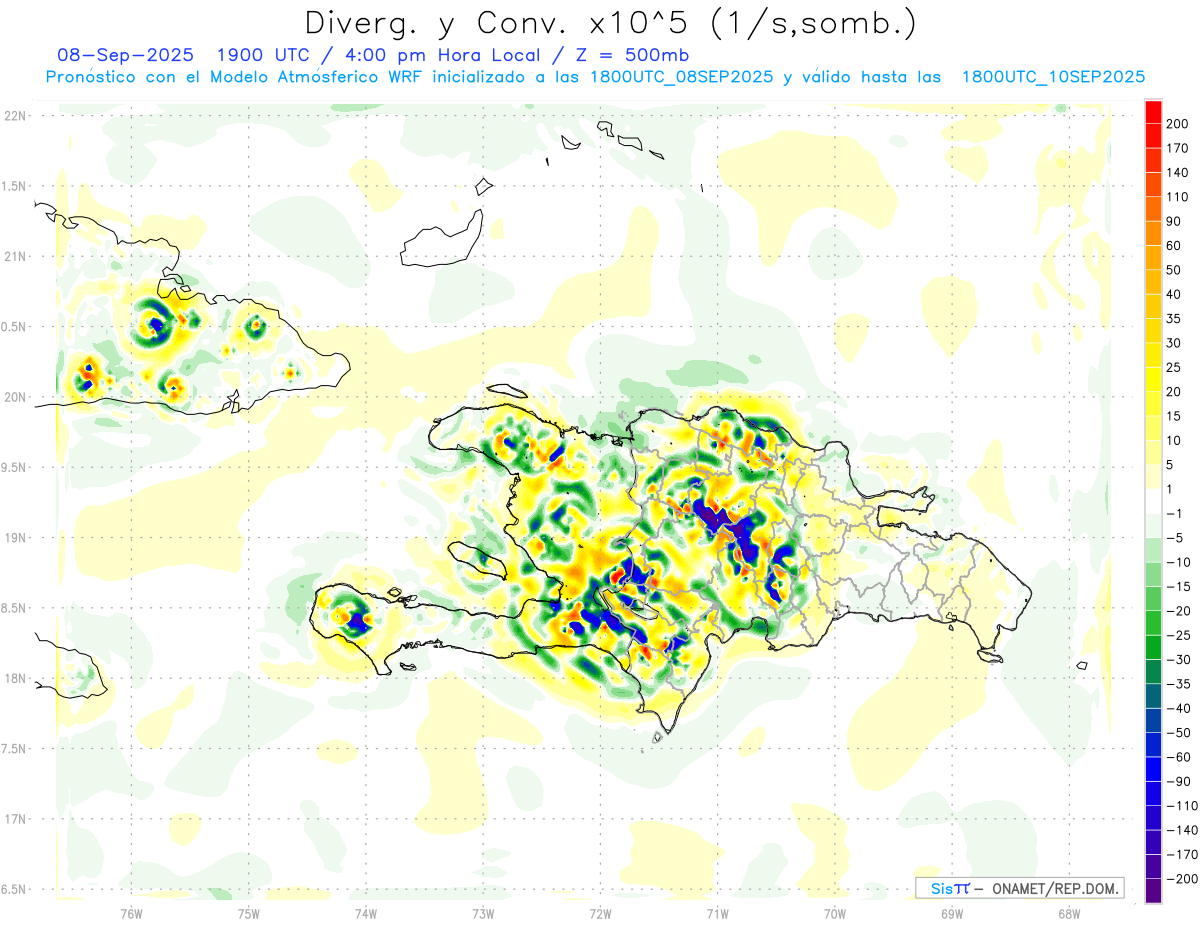Click the 74W longitude label
This screenshot has width=1200, height=927.
coord(366,913)
